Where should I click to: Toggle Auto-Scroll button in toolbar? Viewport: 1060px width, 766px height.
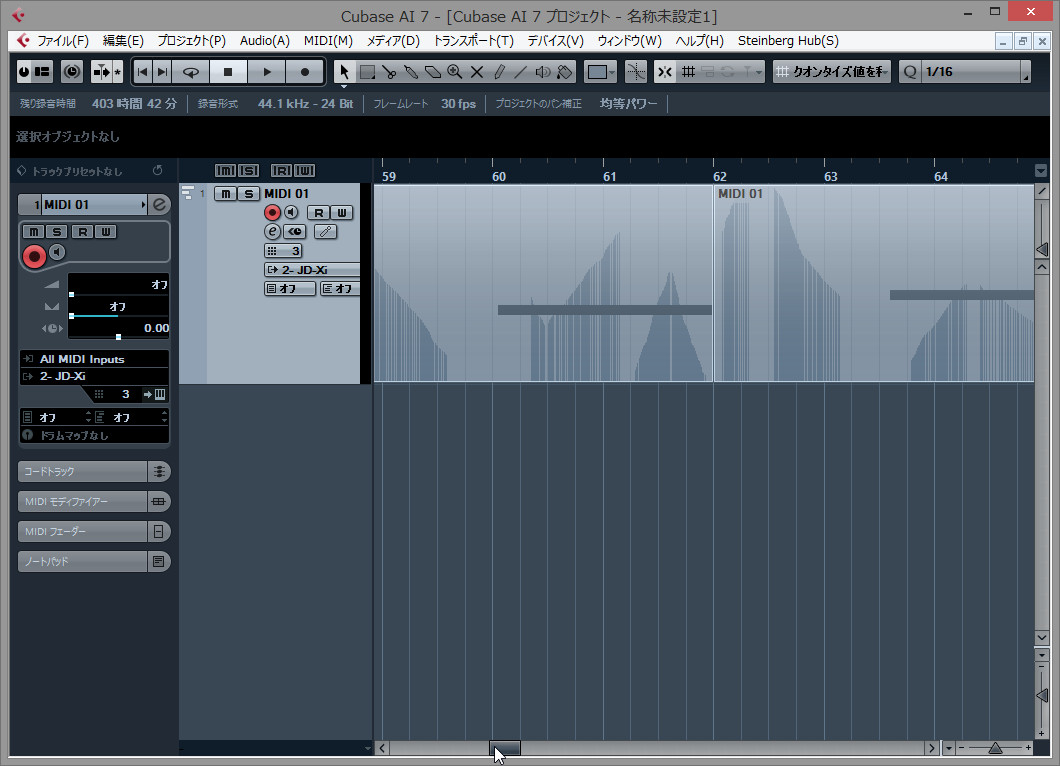pos(101,72)
